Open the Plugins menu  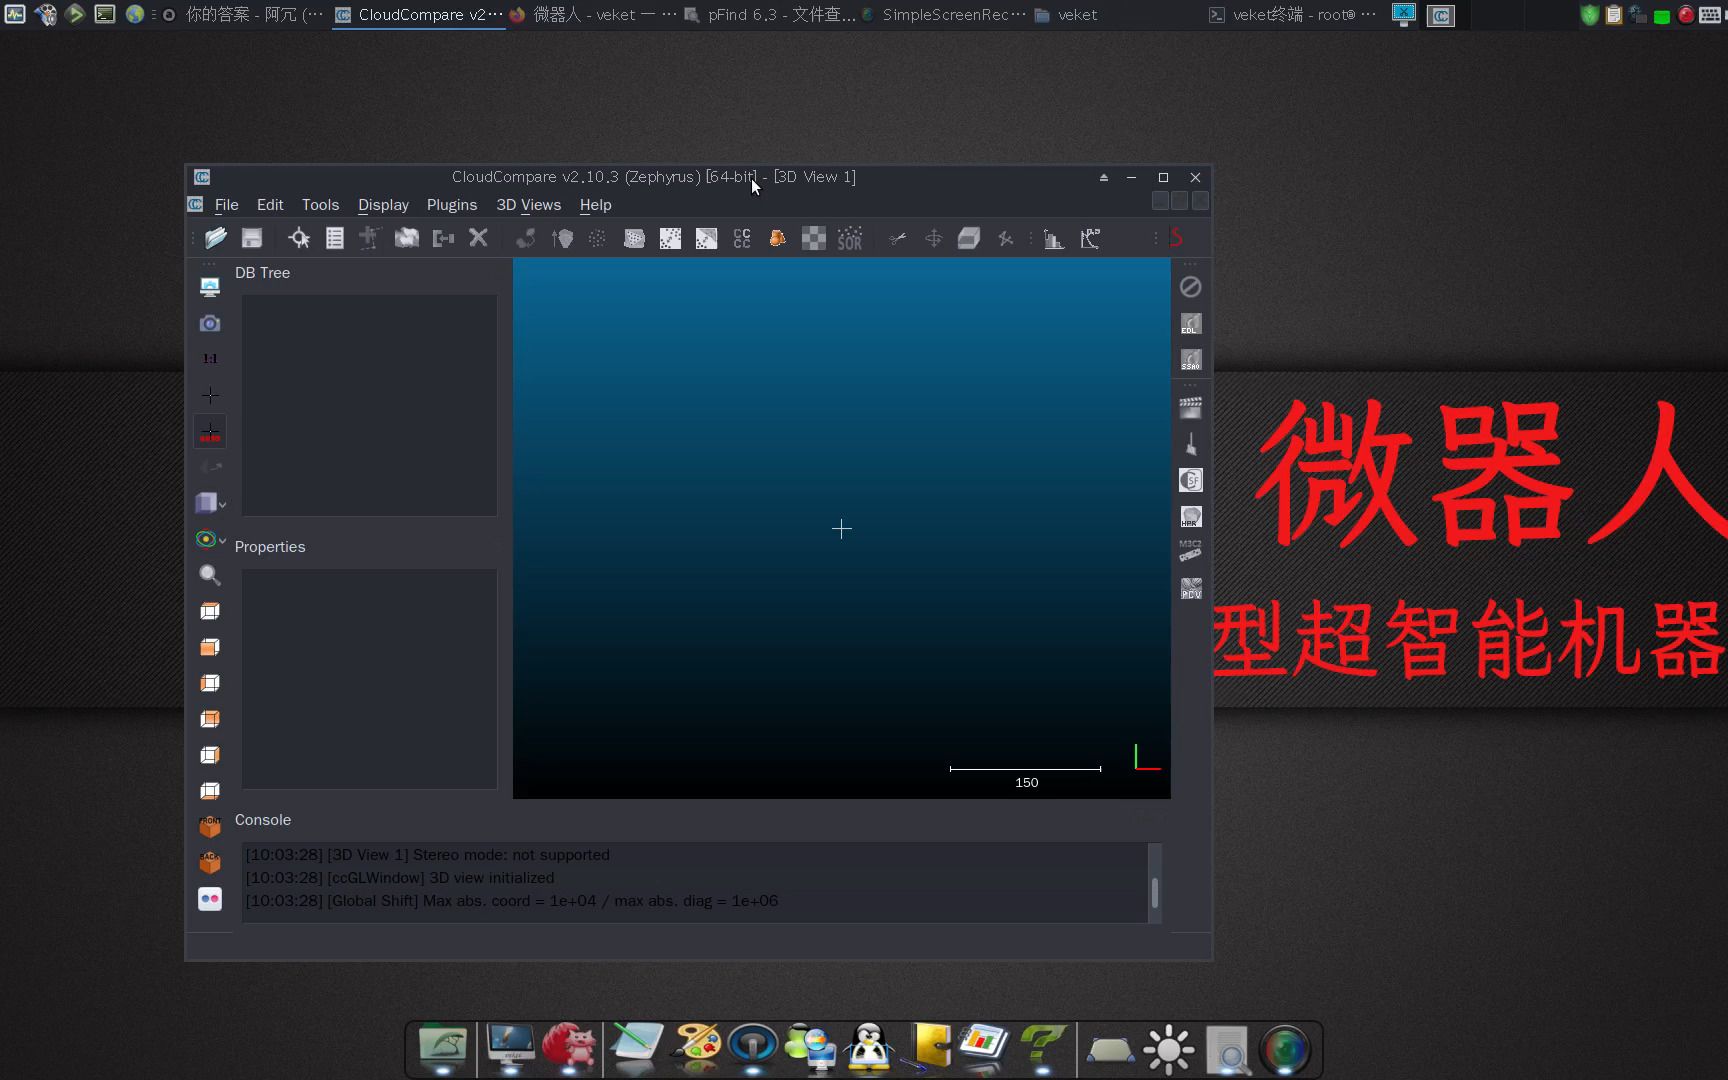tap(452, 205)
